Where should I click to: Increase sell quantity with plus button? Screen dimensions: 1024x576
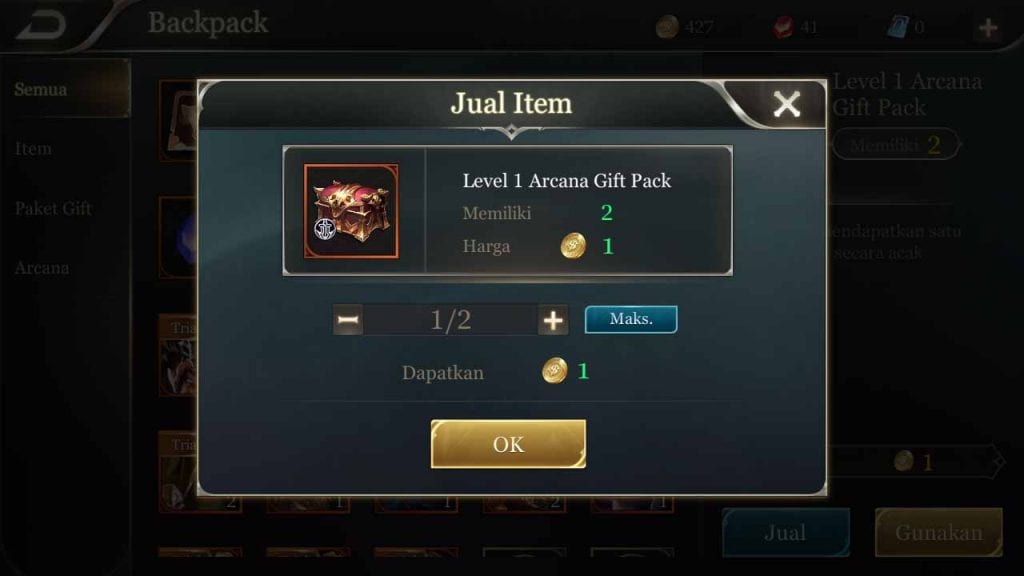click(552, 320)
